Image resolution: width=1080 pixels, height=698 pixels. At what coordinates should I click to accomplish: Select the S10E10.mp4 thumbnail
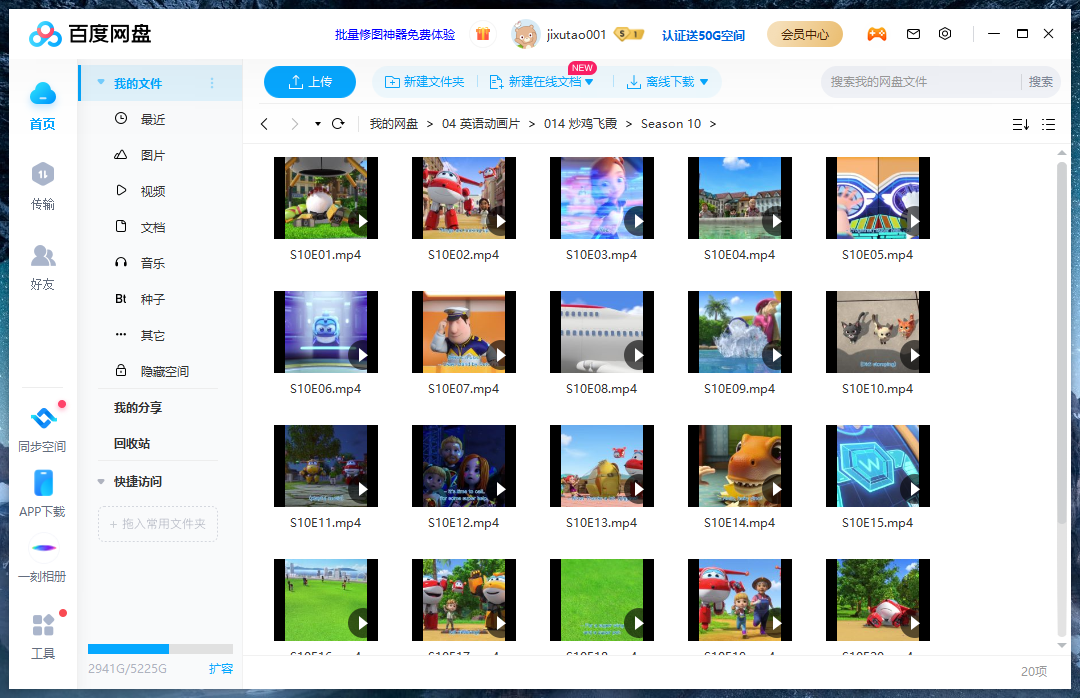pos(878,332)
